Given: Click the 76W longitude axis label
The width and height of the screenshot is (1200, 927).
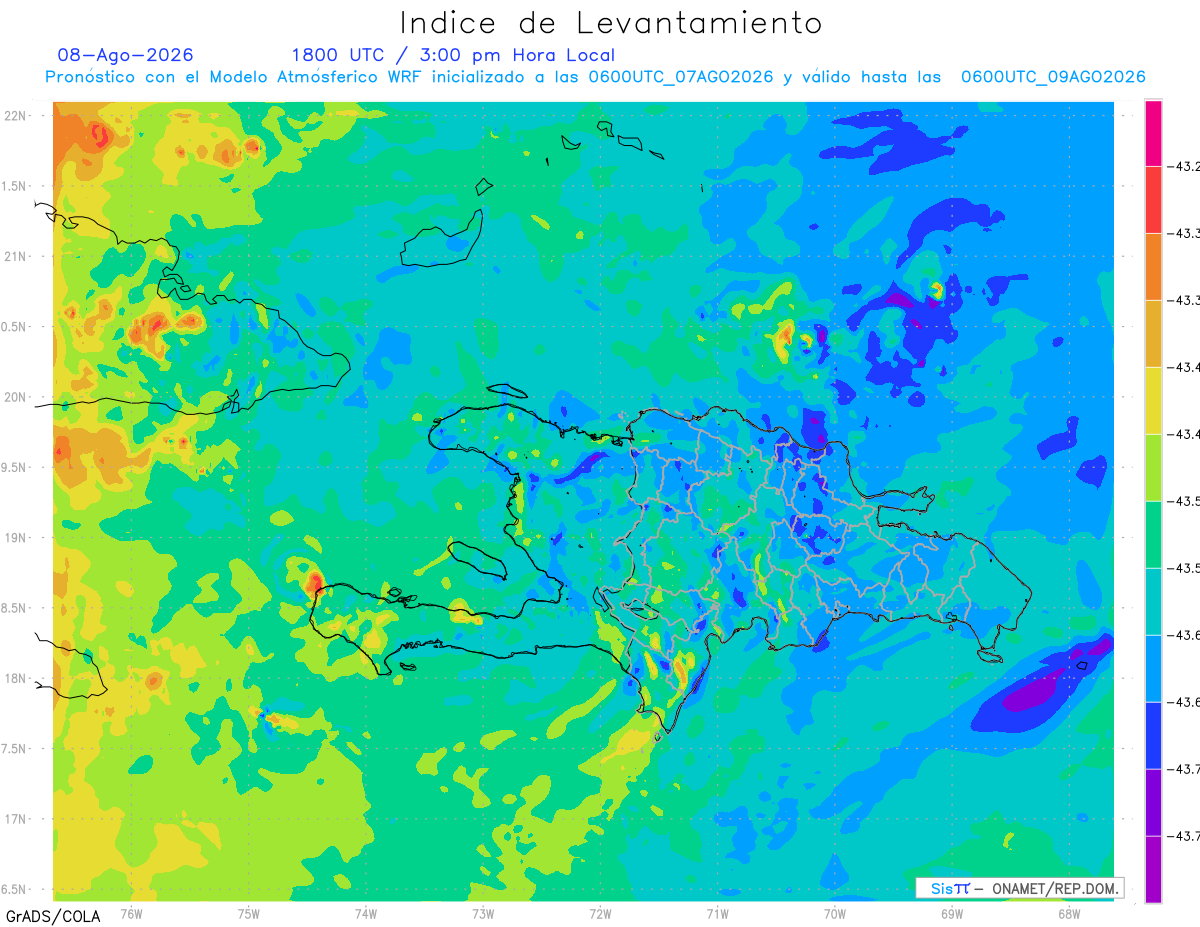Looking at the screenshot, I should click(131, 913).
